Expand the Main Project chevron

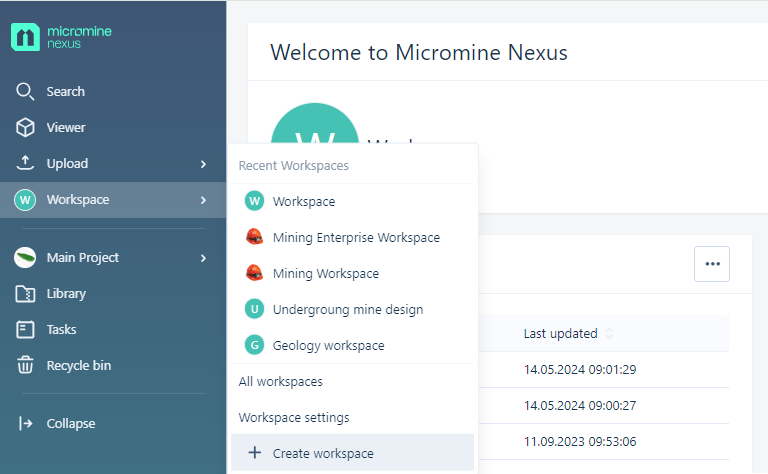click(x=203, y=258)
